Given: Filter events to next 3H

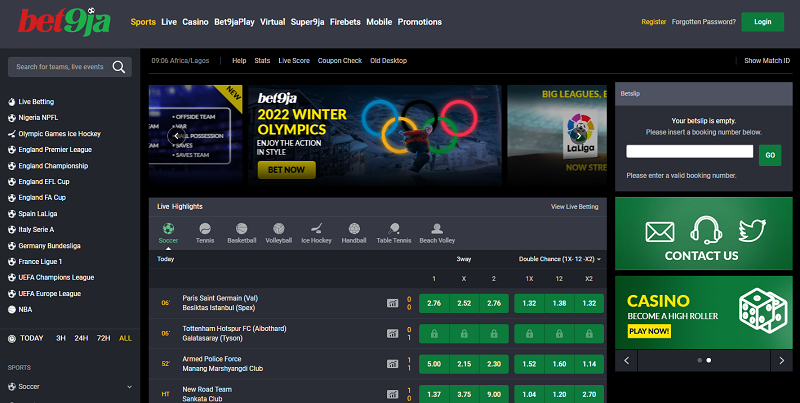Looking at the screenshot, I should point(61,338).
